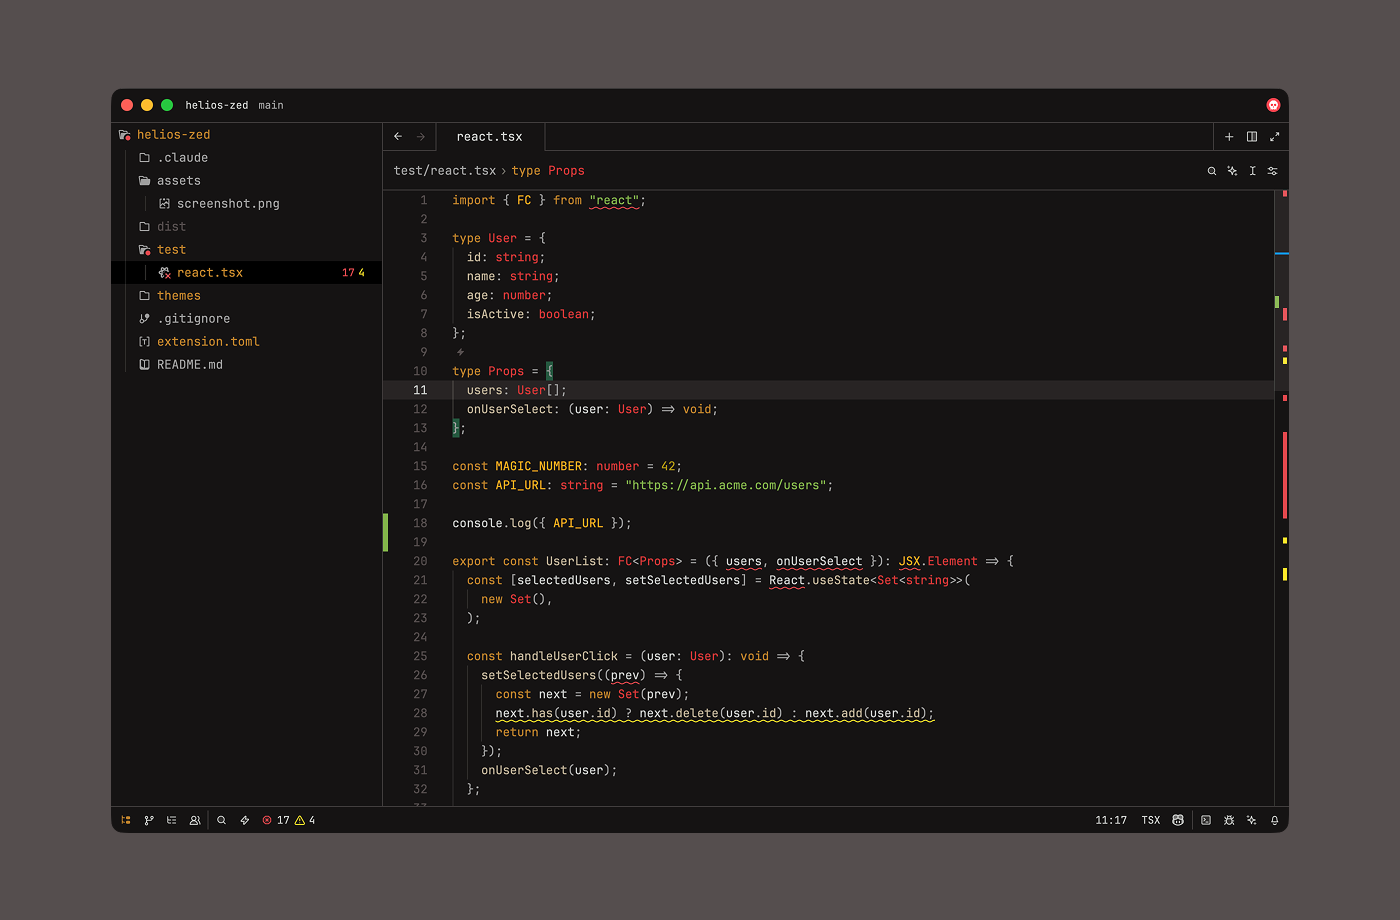Click the "react" import string

pyautogui.click(x=614, y=200)
